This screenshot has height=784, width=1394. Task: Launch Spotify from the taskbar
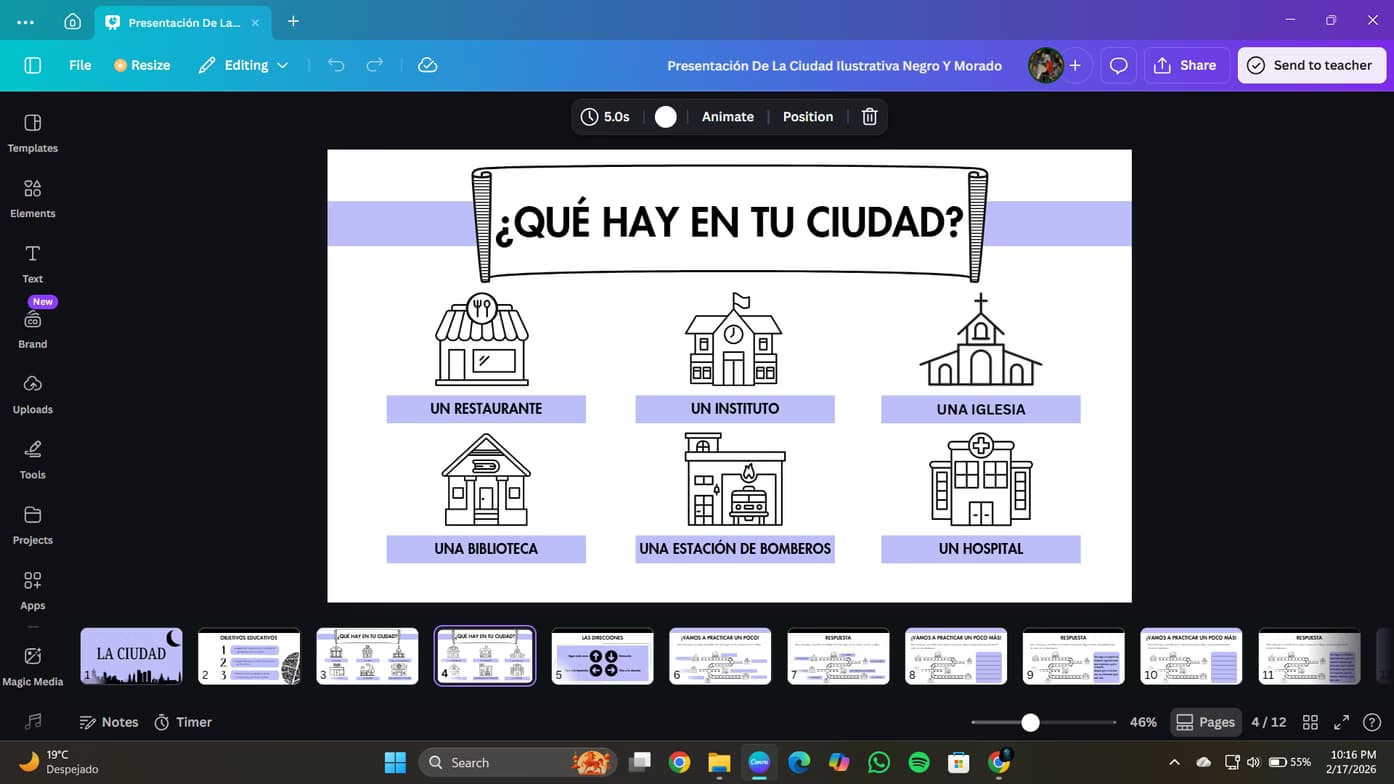pos(918,762)
